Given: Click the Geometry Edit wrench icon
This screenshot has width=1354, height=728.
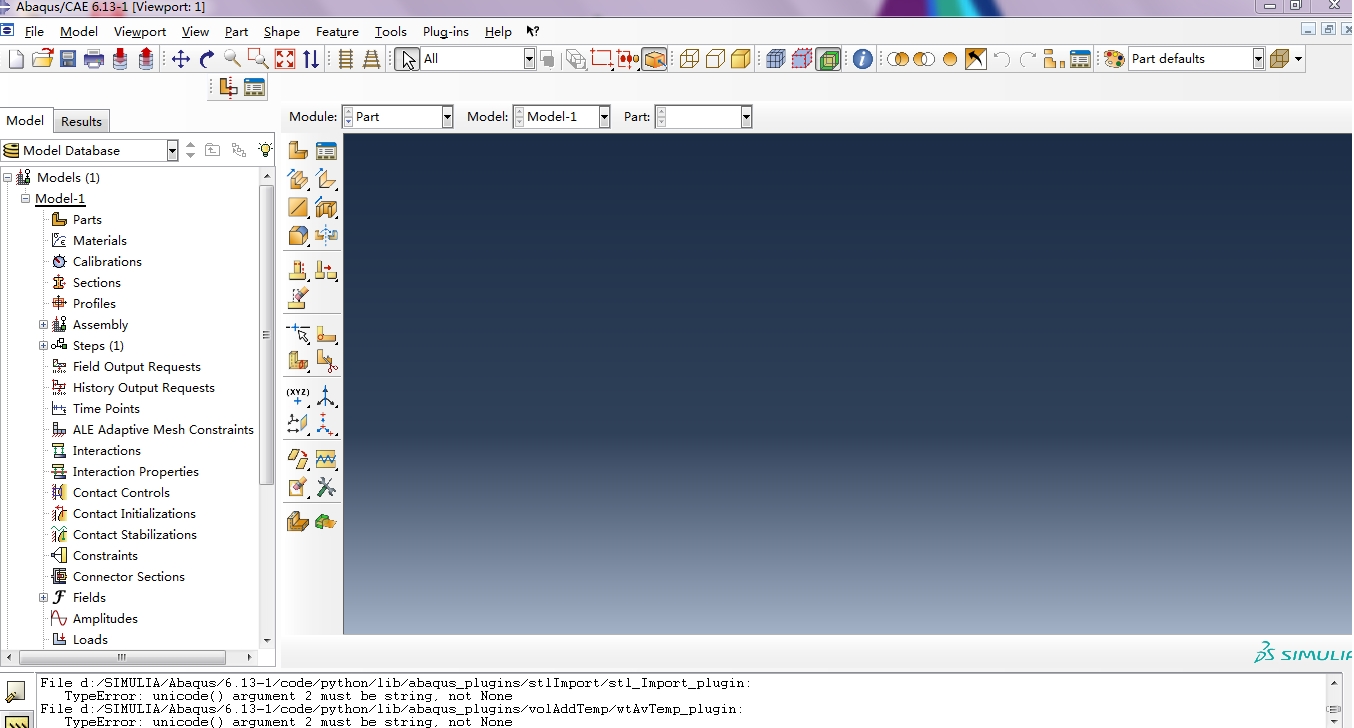Looking at the screenshot, I should tap(326, 487).
